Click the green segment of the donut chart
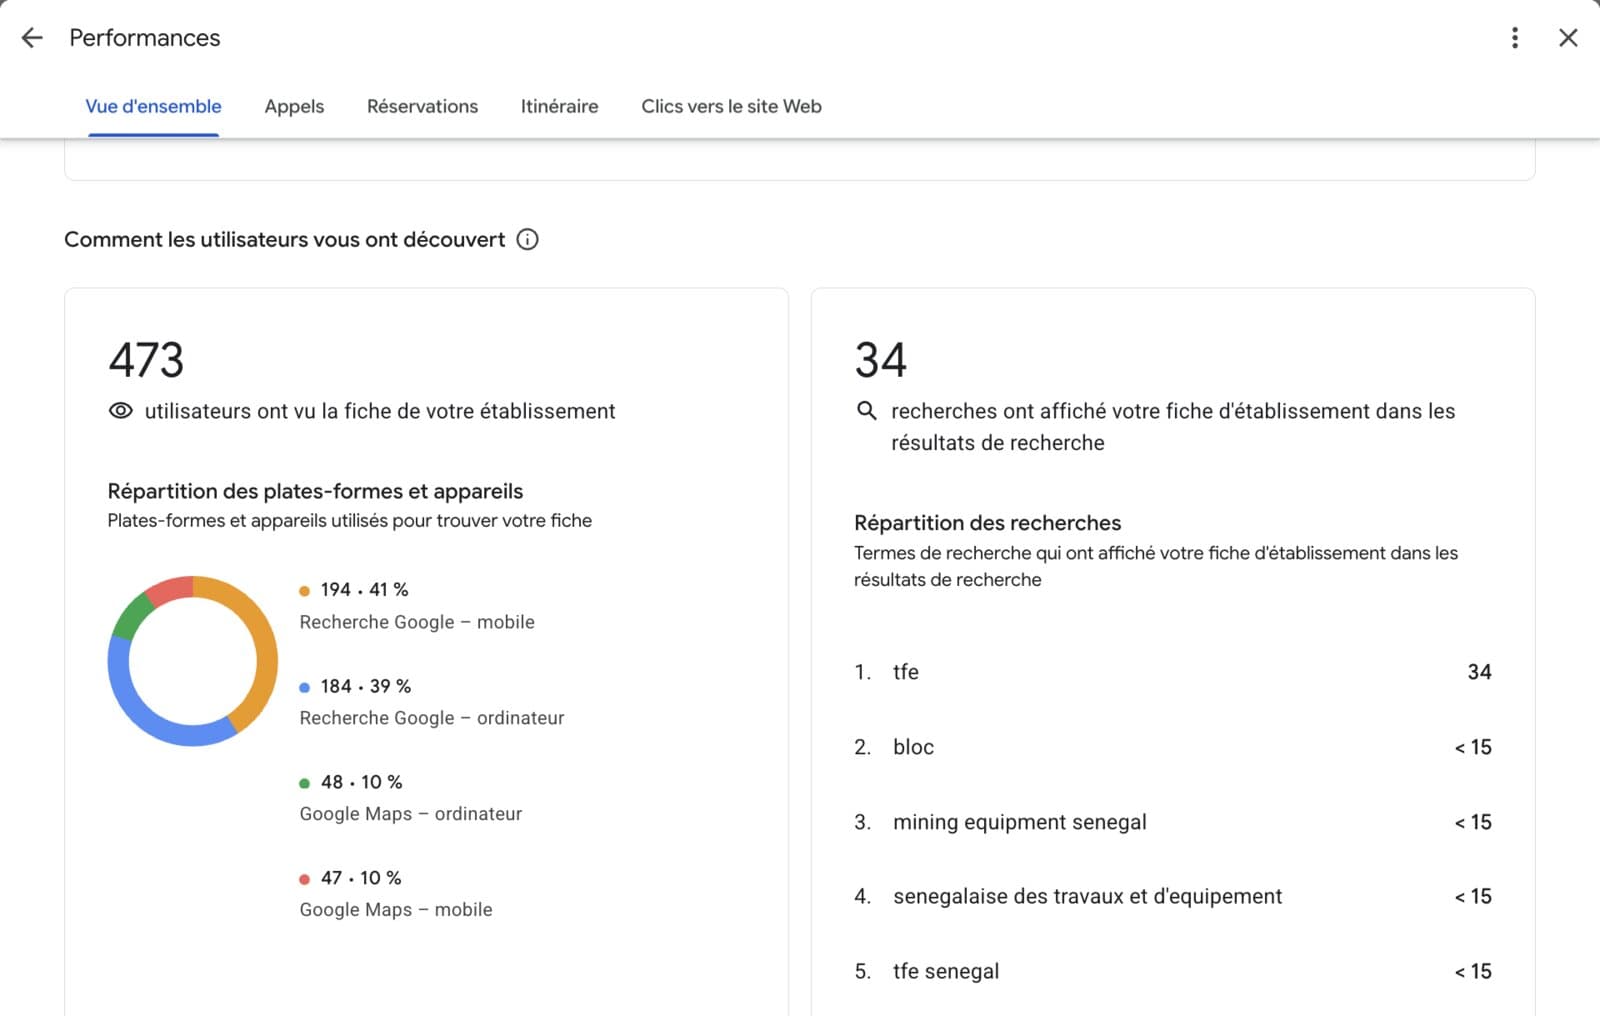Screen dimensions: 1600x1016 tap(131, 617)
